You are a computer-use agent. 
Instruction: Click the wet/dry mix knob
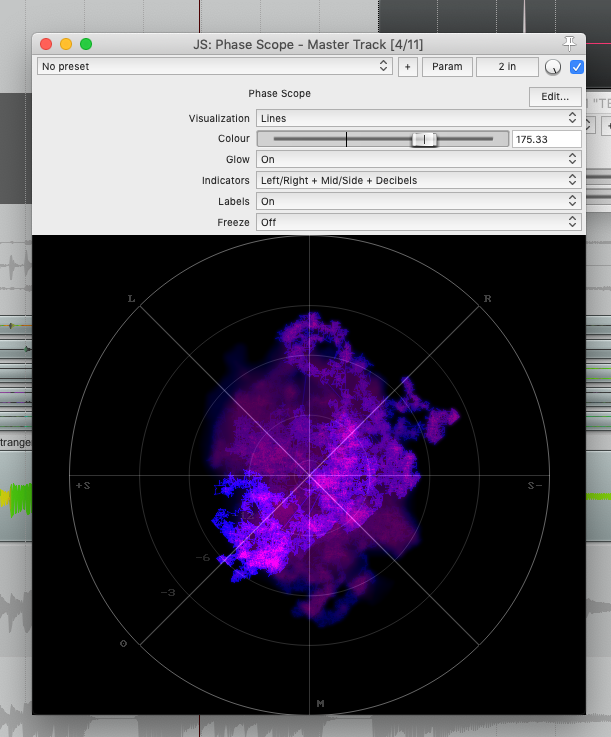(553, 67)
